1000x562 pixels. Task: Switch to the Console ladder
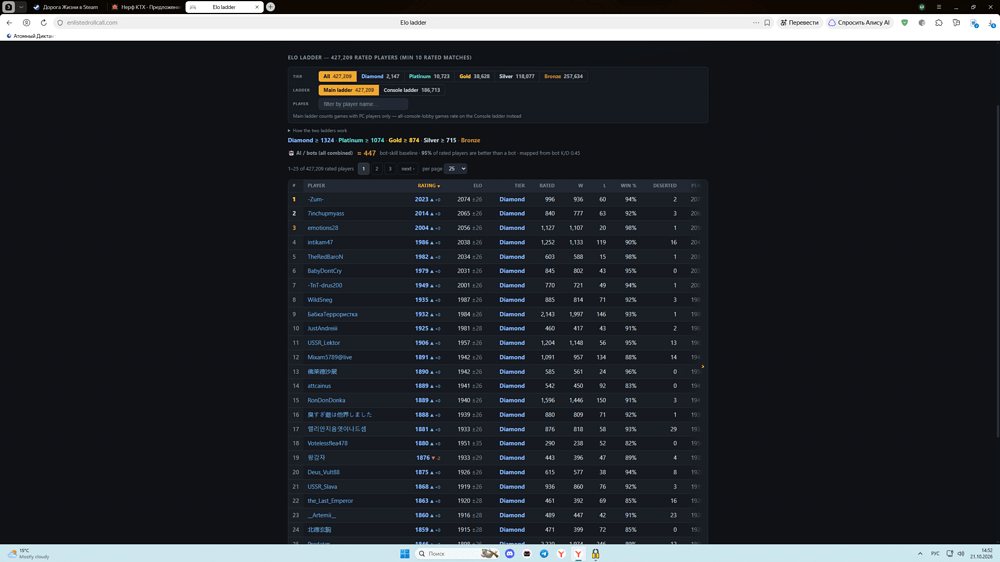(x=411, y=90)
